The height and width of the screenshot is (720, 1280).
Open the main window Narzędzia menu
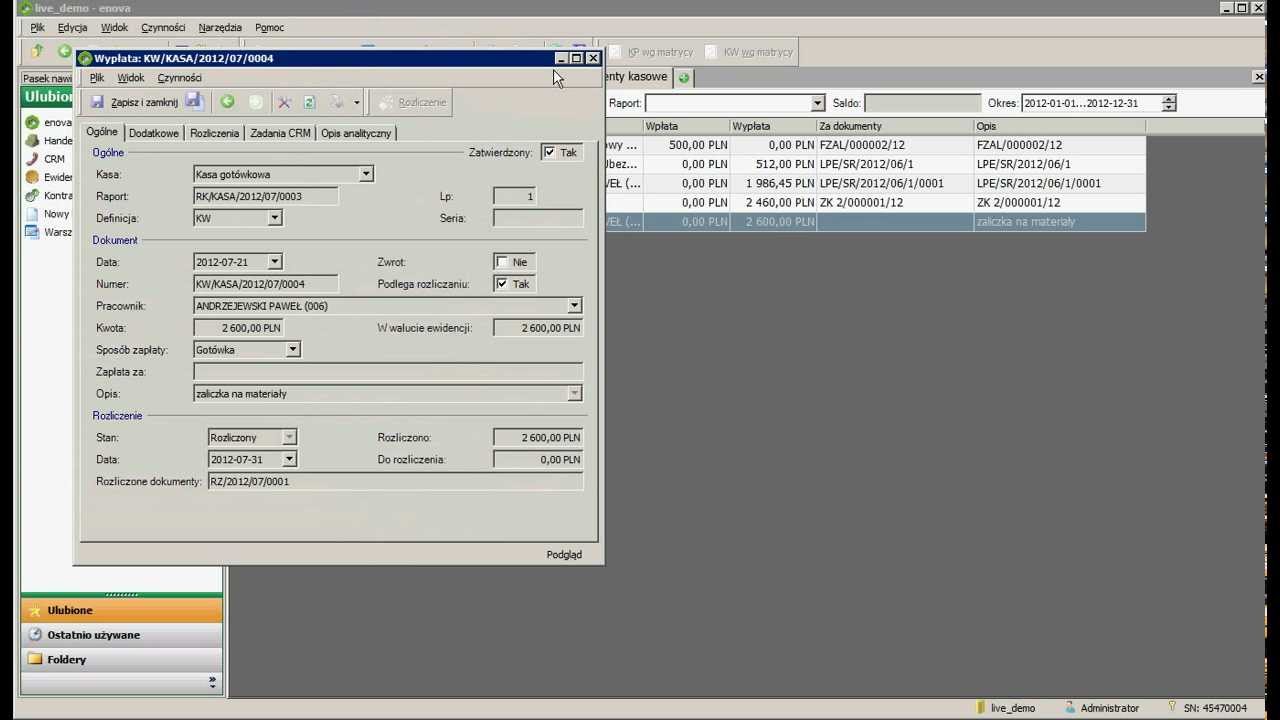(x=220, y=28)
